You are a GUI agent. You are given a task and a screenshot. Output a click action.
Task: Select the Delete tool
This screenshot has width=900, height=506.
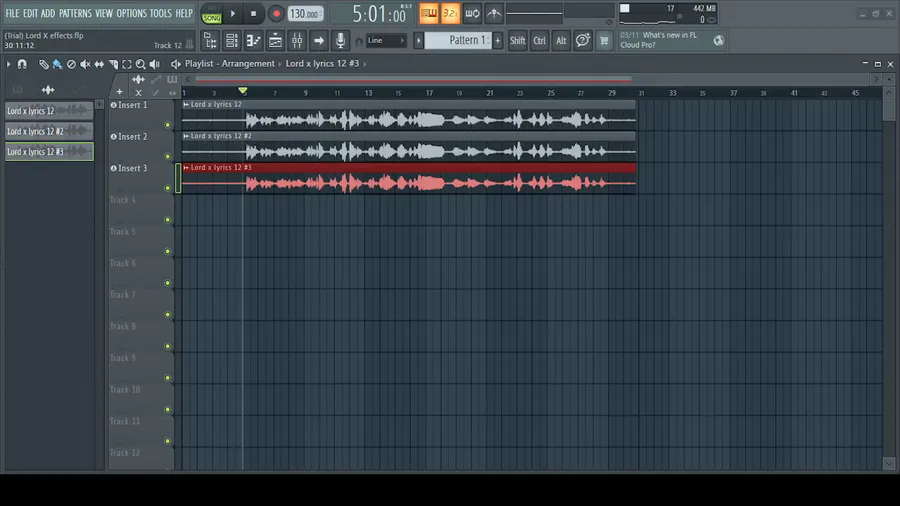[71, 64]
